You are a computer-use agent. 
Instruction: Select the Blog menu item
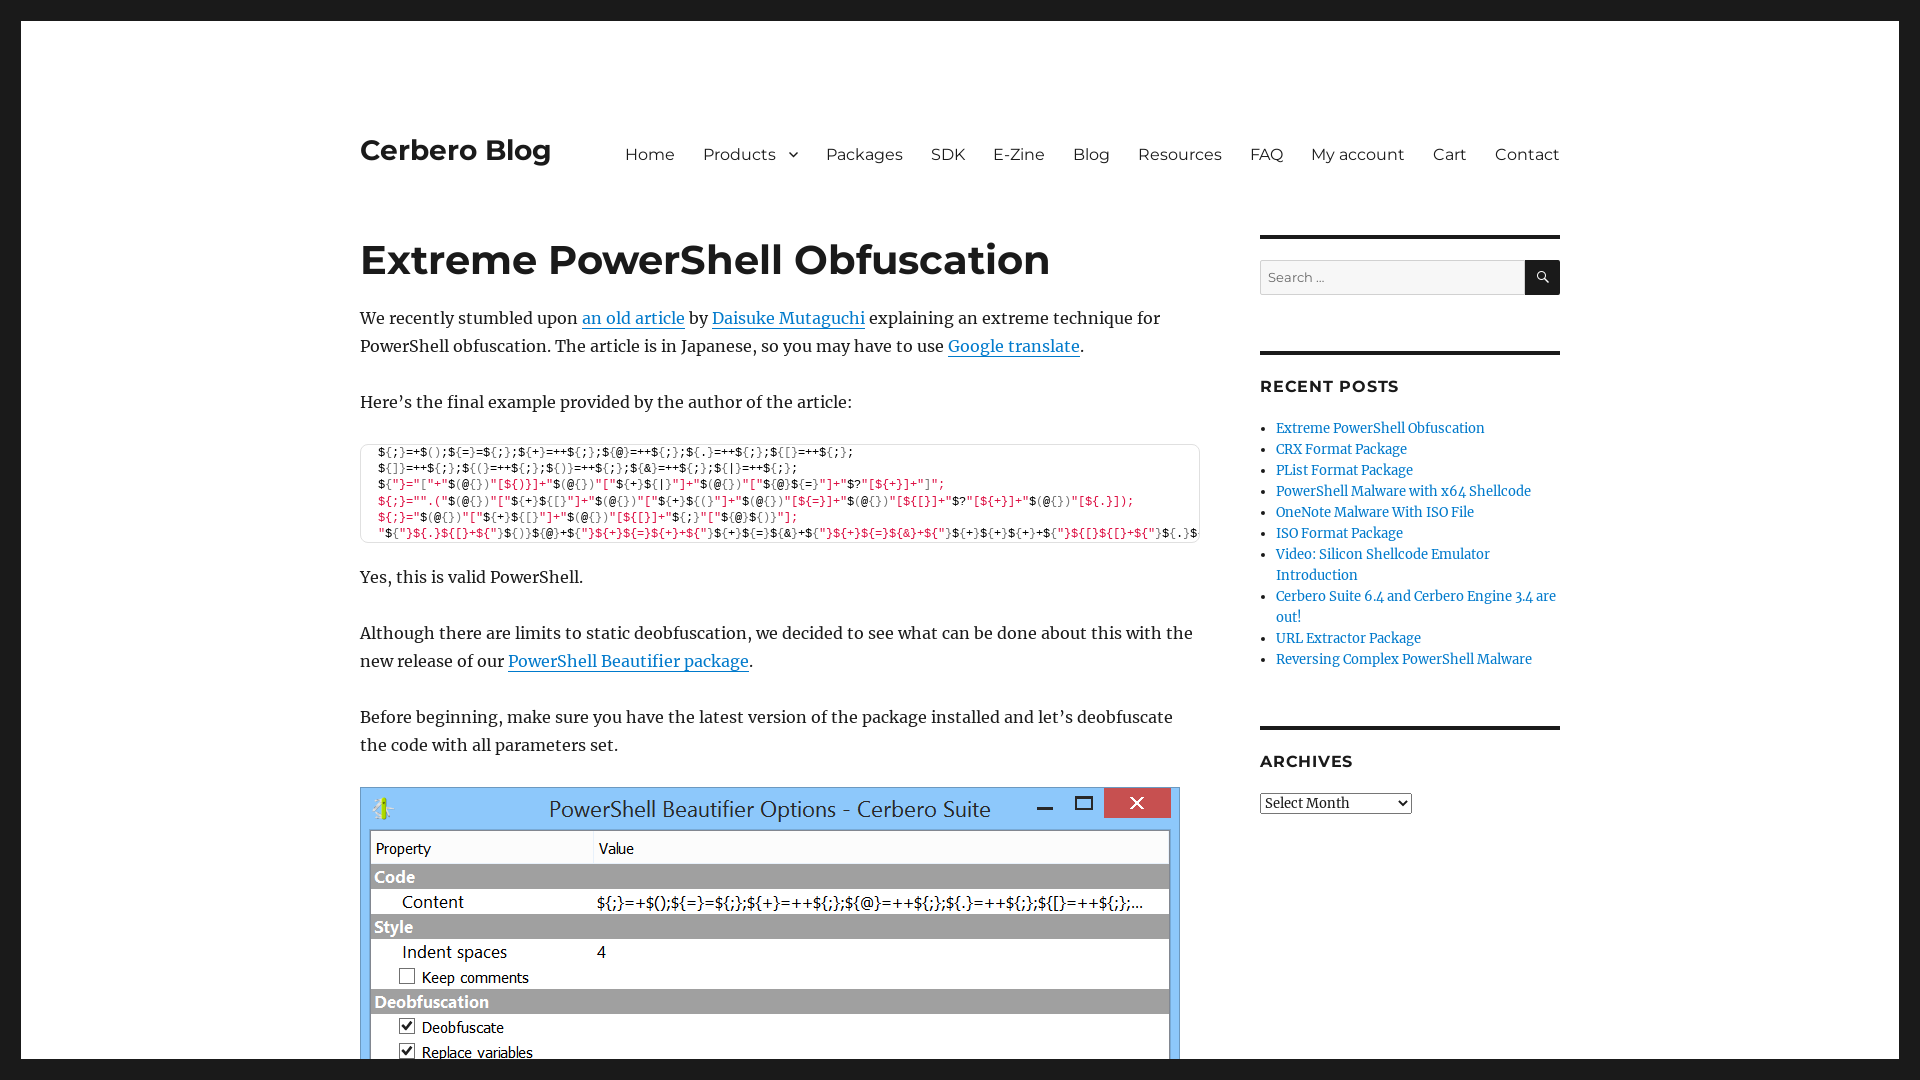pos(1091,153)
